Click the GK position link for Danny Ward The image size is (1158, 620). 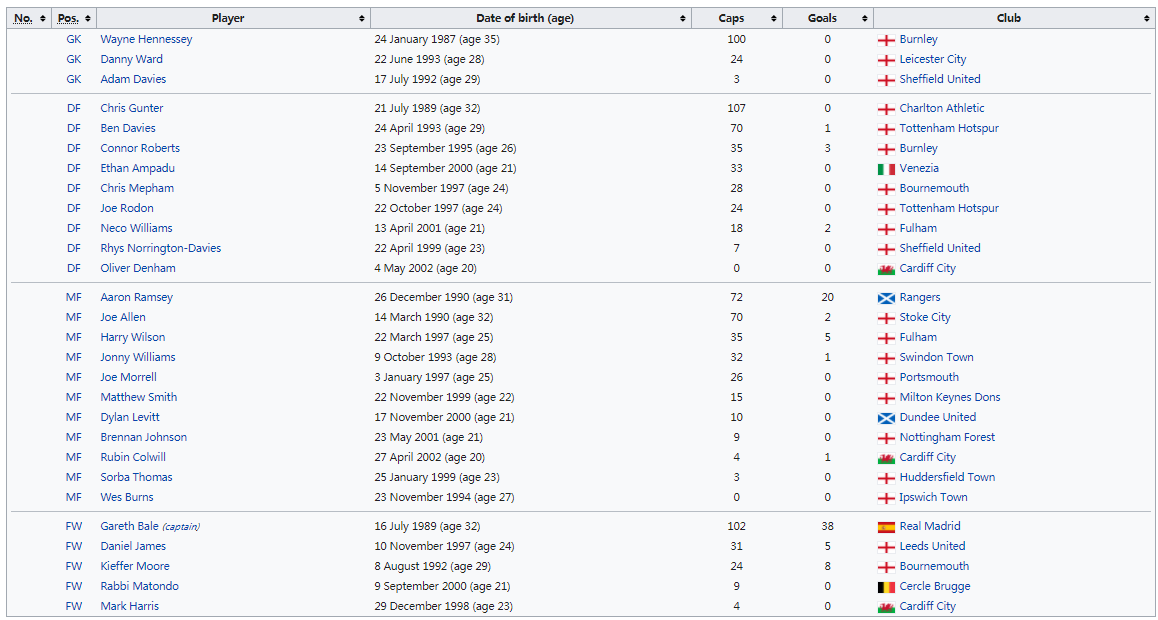coord(74,59)
